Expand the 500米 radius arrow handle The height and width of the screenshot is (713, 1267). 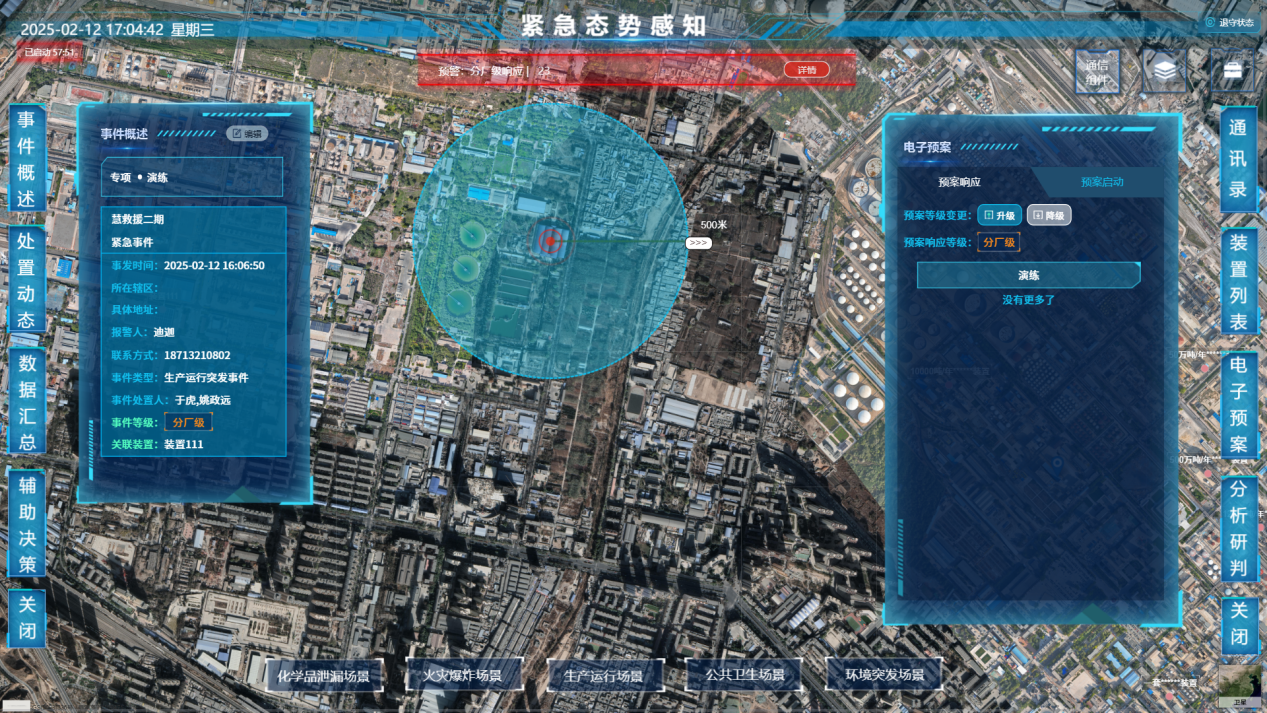[x=698, y=243]
